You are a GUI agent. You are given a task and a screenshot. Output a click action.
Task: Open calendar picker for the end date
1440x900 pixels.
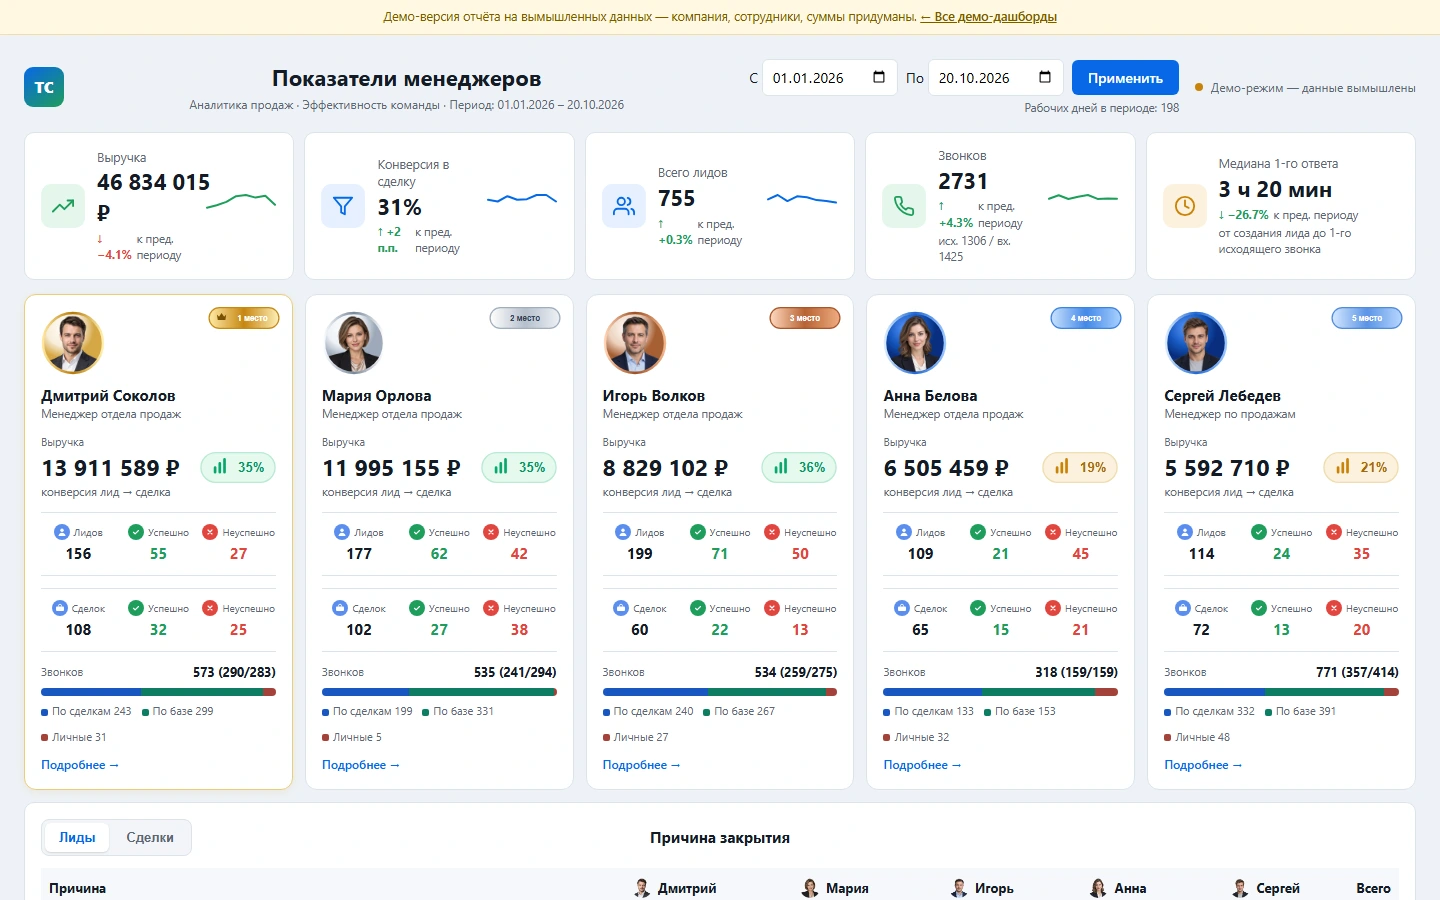tap(1045, 77)
